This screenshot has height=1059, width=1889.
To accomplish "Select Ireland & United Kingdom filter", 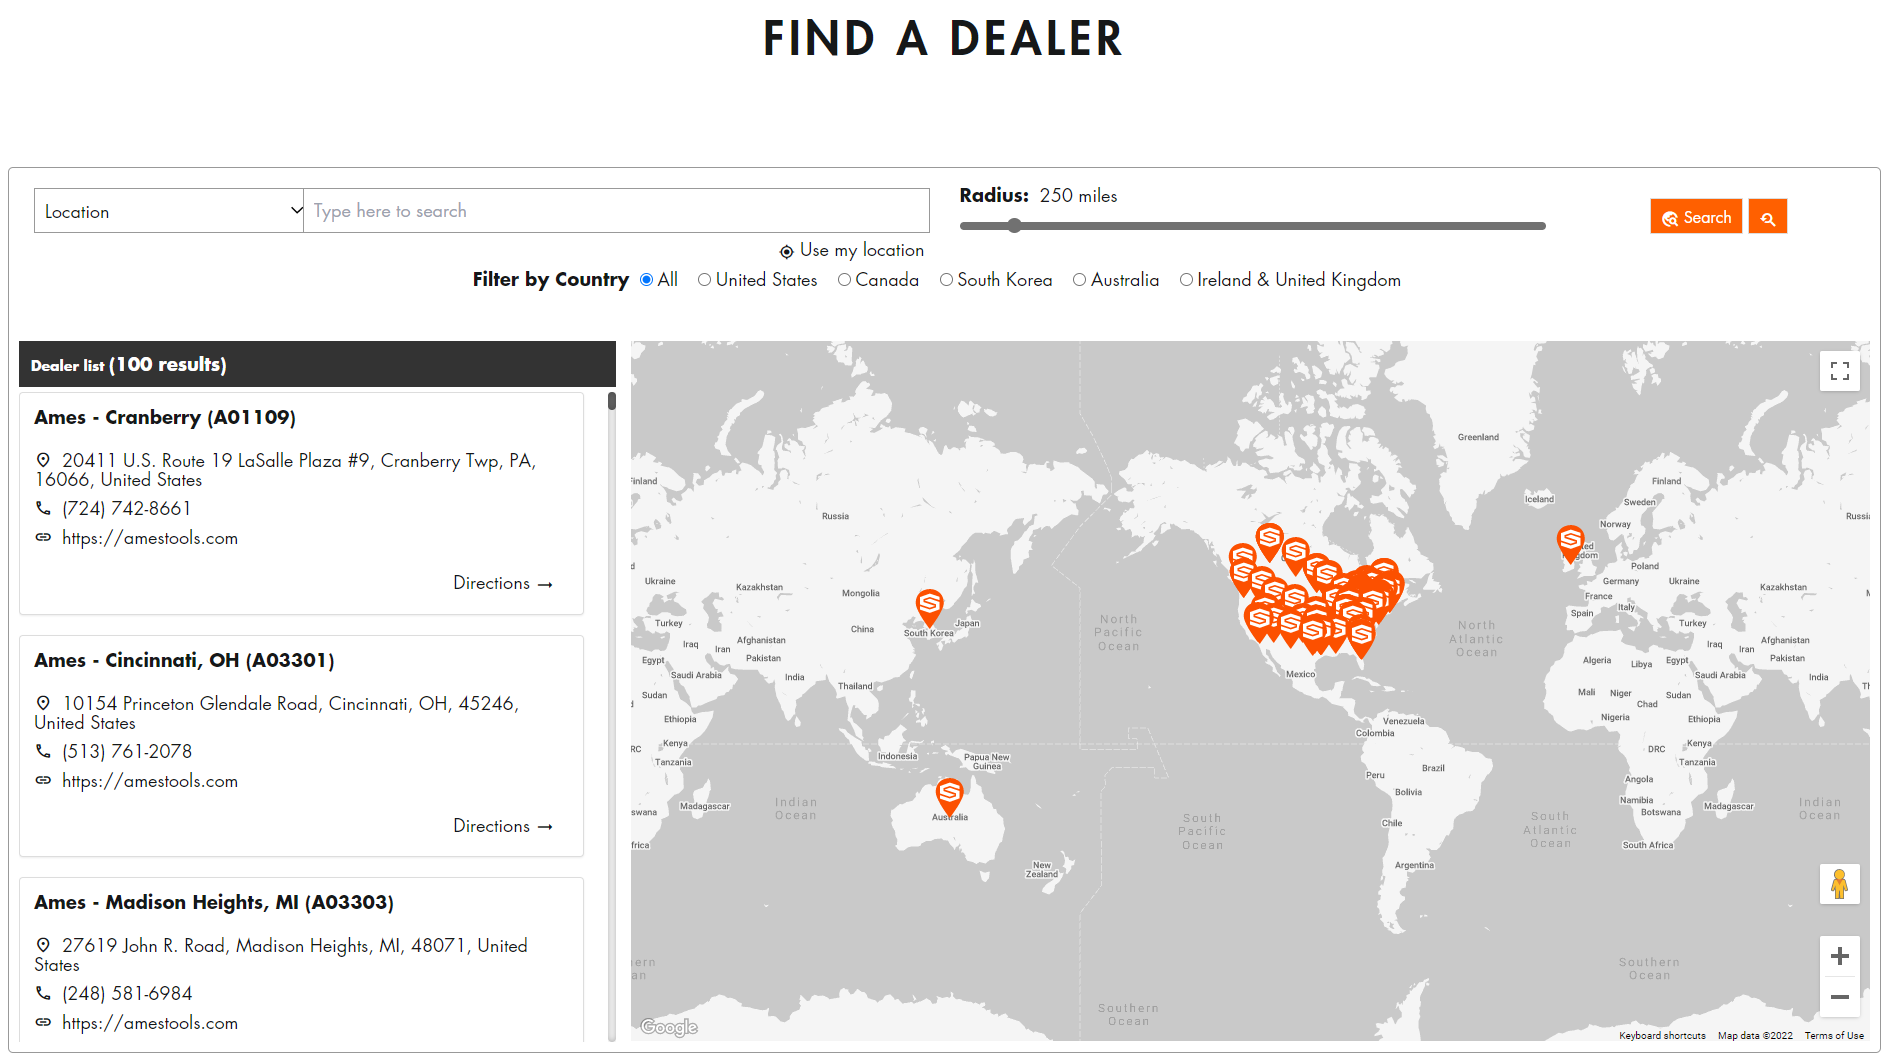I will [x=1186, y=280].
